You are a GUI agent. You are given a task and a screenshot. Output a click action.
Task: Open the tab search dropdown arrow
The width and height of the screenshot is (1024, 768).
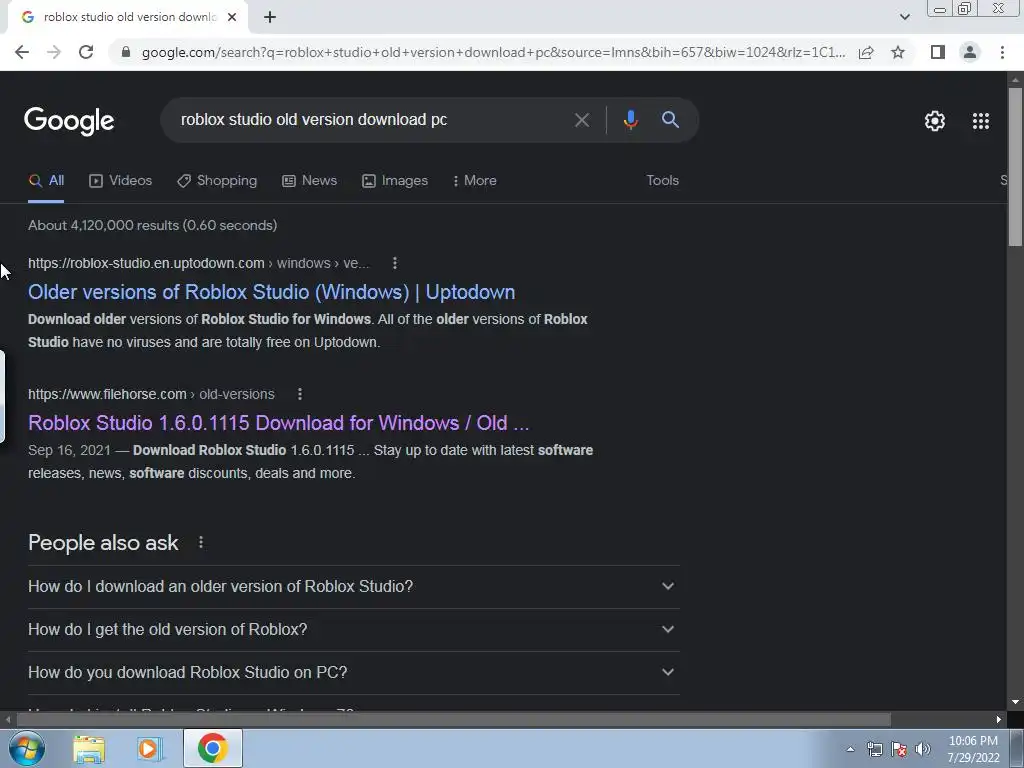pyautogui.click(x=904, y=17)
